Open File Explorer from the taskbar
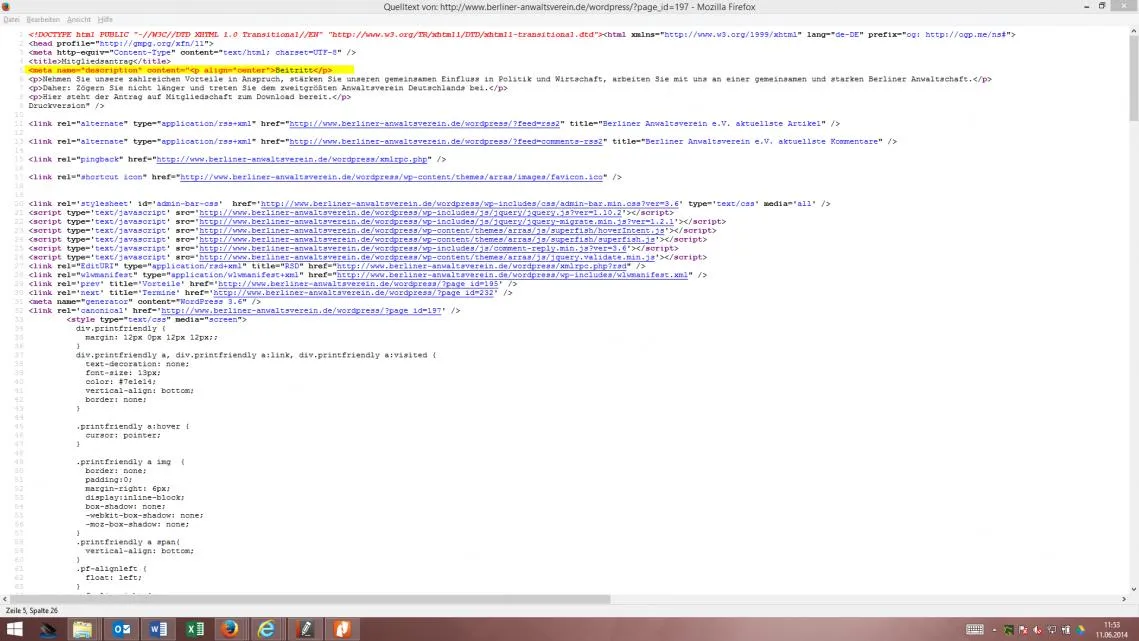1139x641 pixels. [x=82, y=629]
